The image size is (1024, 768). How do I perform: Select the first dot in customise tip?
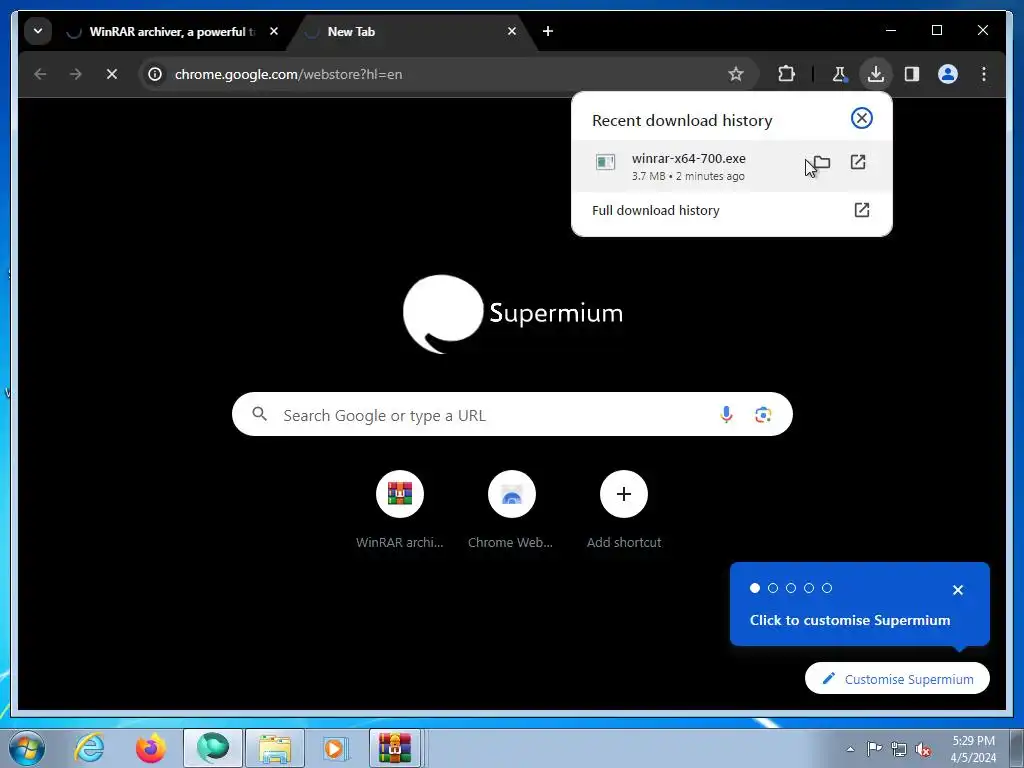pos(755,588)
